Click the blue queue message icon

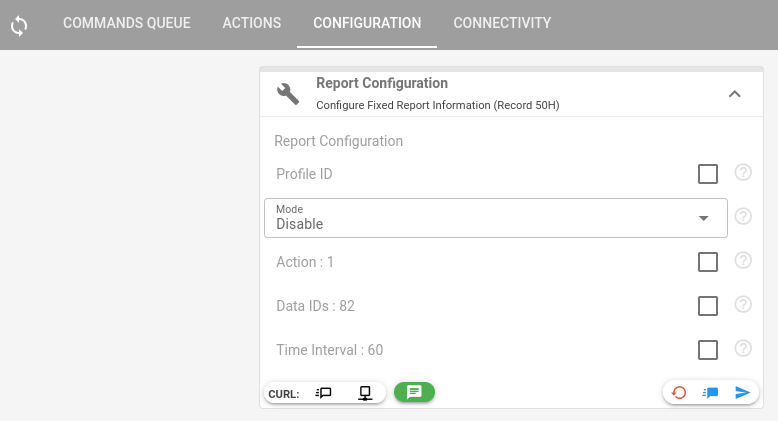711,393
